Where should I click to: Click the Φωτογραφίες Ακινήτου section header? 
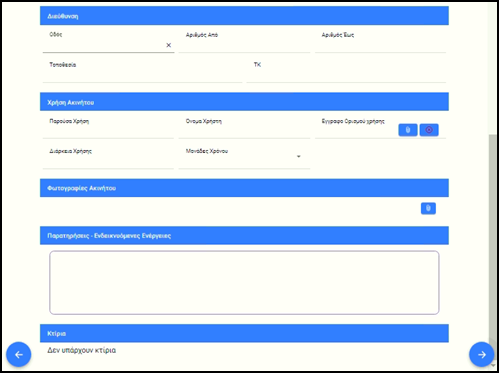[244, 188]
